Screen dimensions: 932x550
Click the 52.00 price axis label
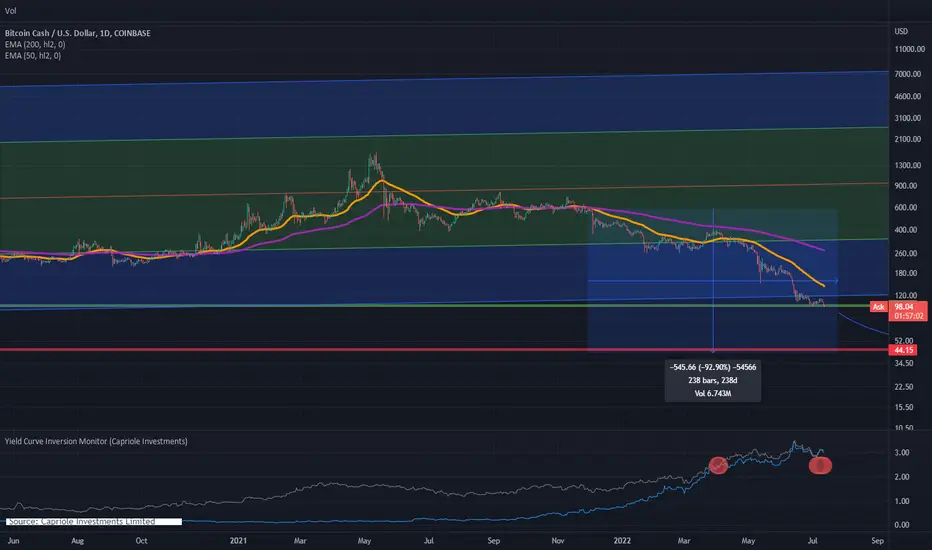pyautogui.click(x=904, y=341)
